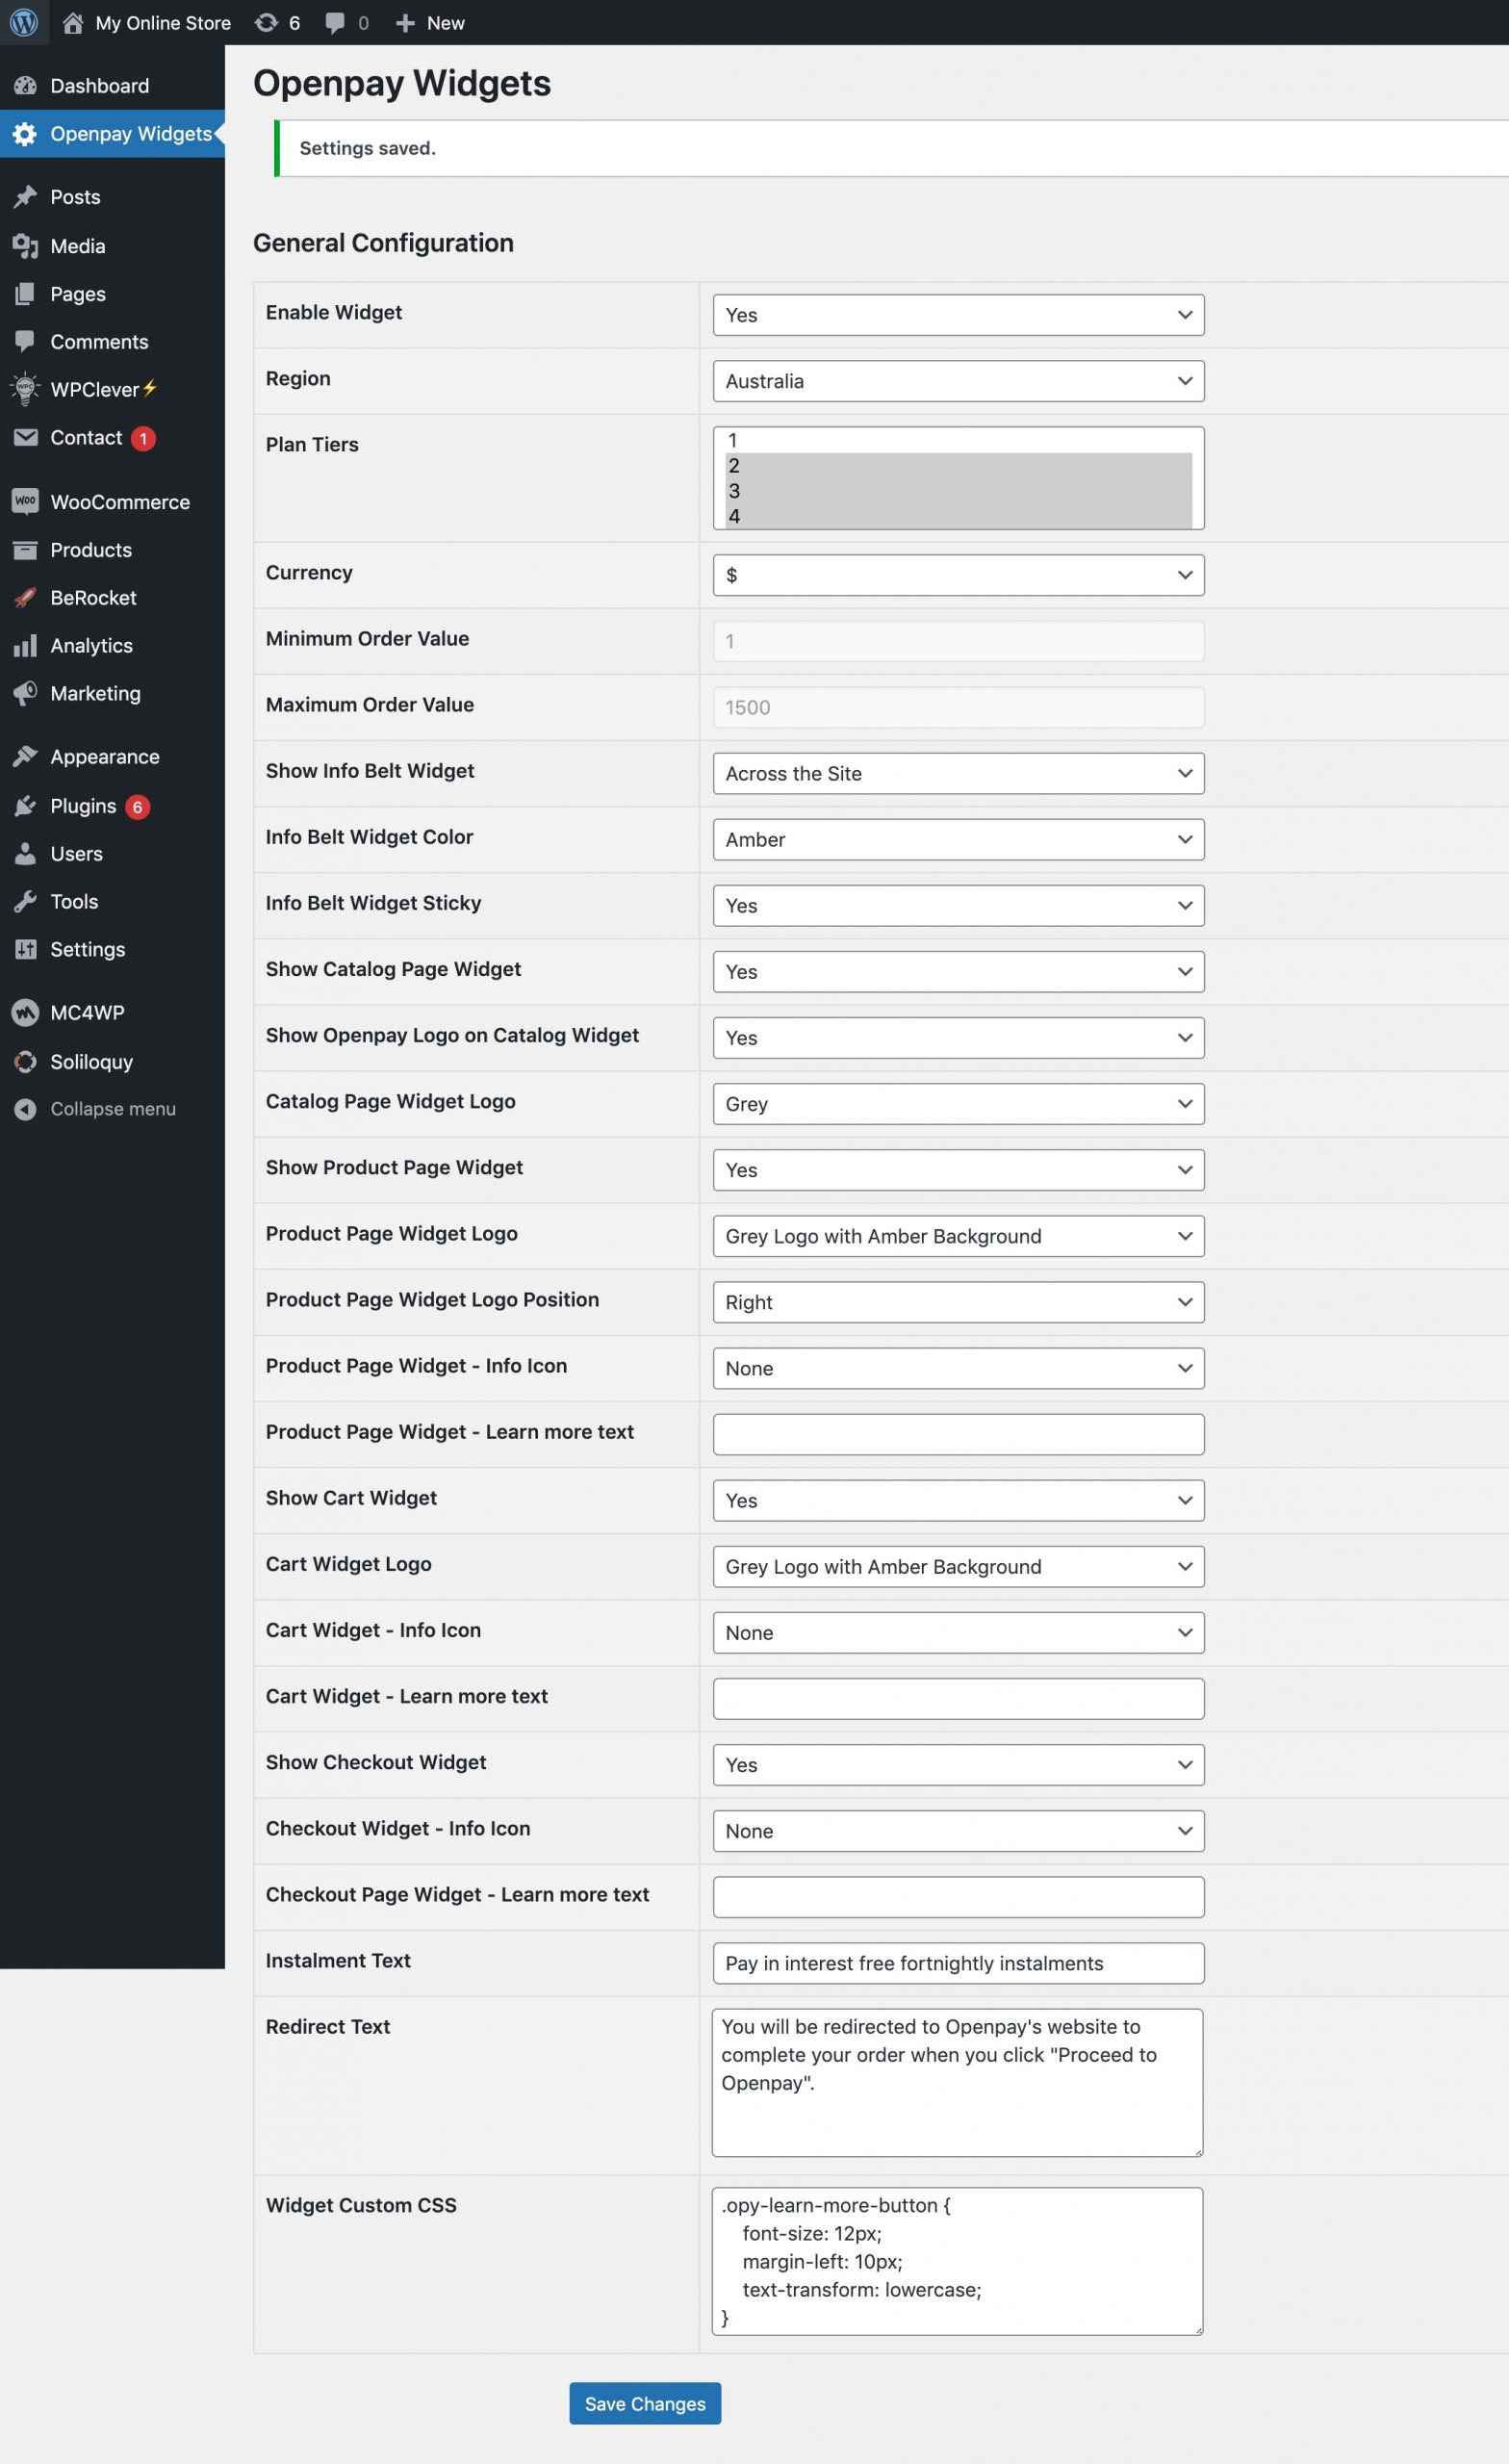This screenshot has height=2464, width=1509.
Task: Open the Appearance menu item
Action: point(112,757)
